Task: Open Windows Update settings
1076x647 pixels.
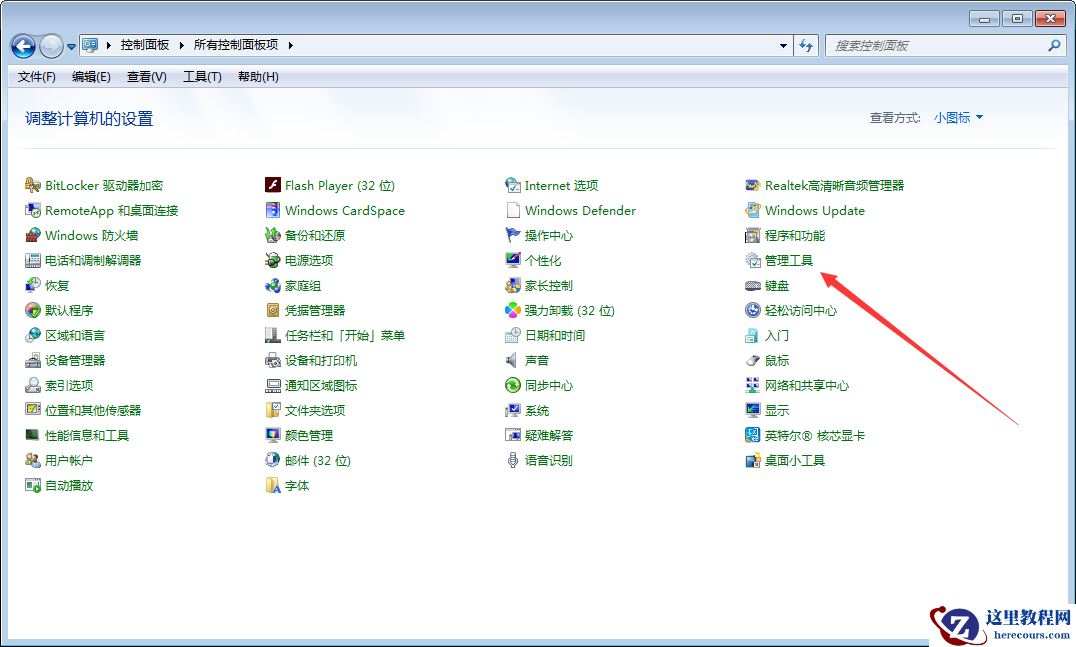Action: click(814, 210)
